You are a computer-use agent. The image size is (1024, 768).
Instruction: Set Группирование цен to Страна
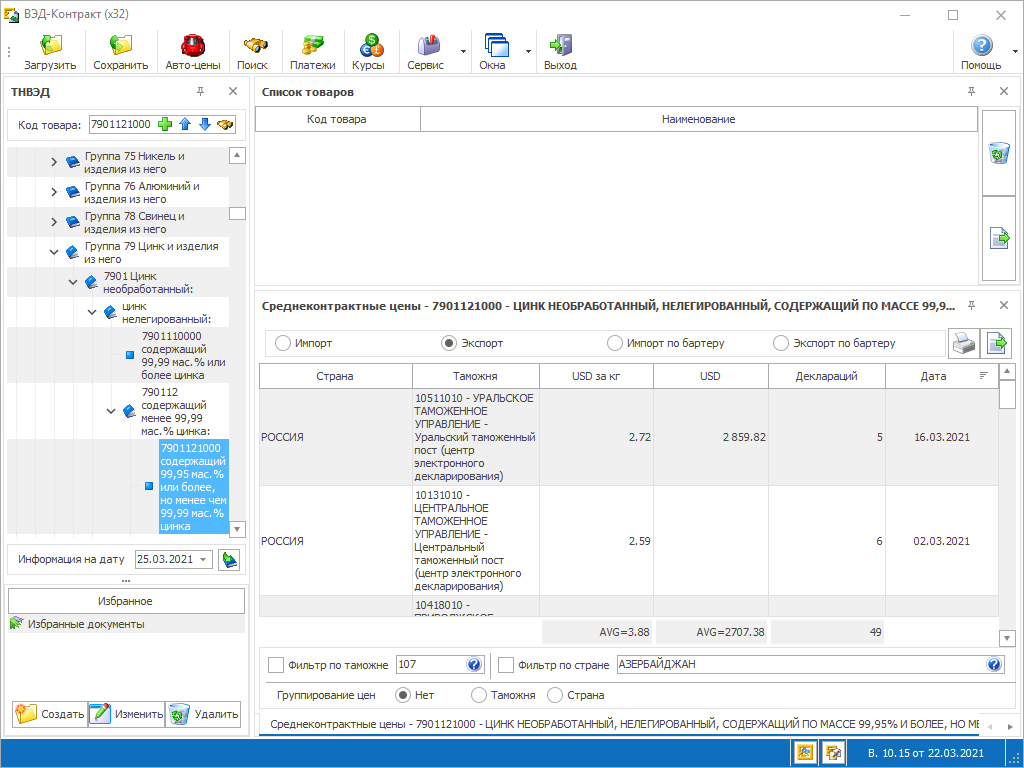555,696
